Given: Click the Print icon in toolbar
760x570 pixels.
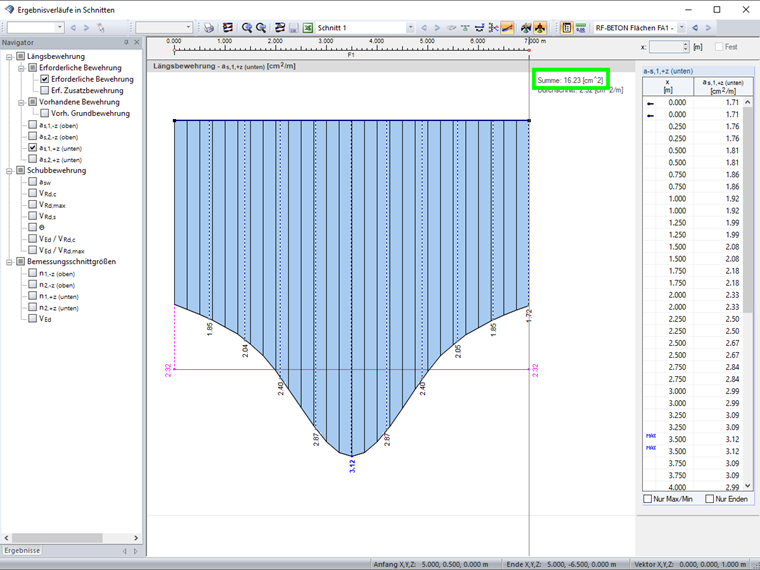Looking at the screenshot, I should [x=209, y=28].
